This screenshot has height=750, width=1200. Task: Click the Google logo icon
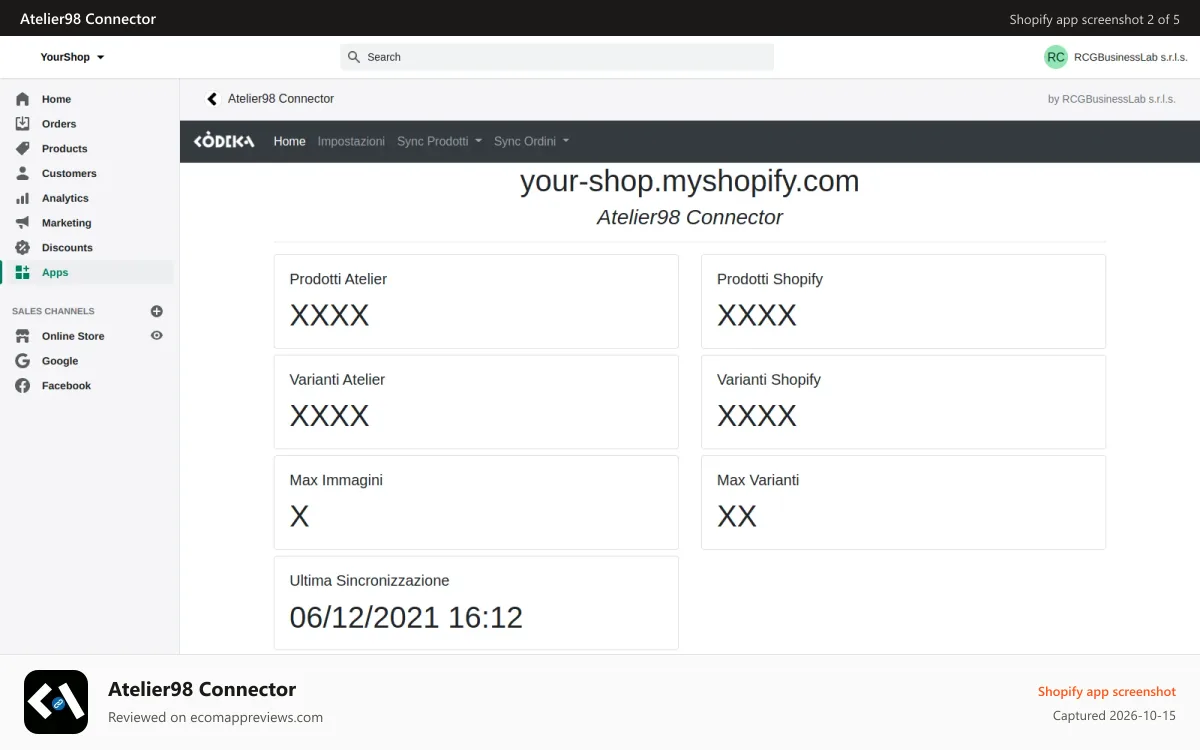tap(22, 361)
